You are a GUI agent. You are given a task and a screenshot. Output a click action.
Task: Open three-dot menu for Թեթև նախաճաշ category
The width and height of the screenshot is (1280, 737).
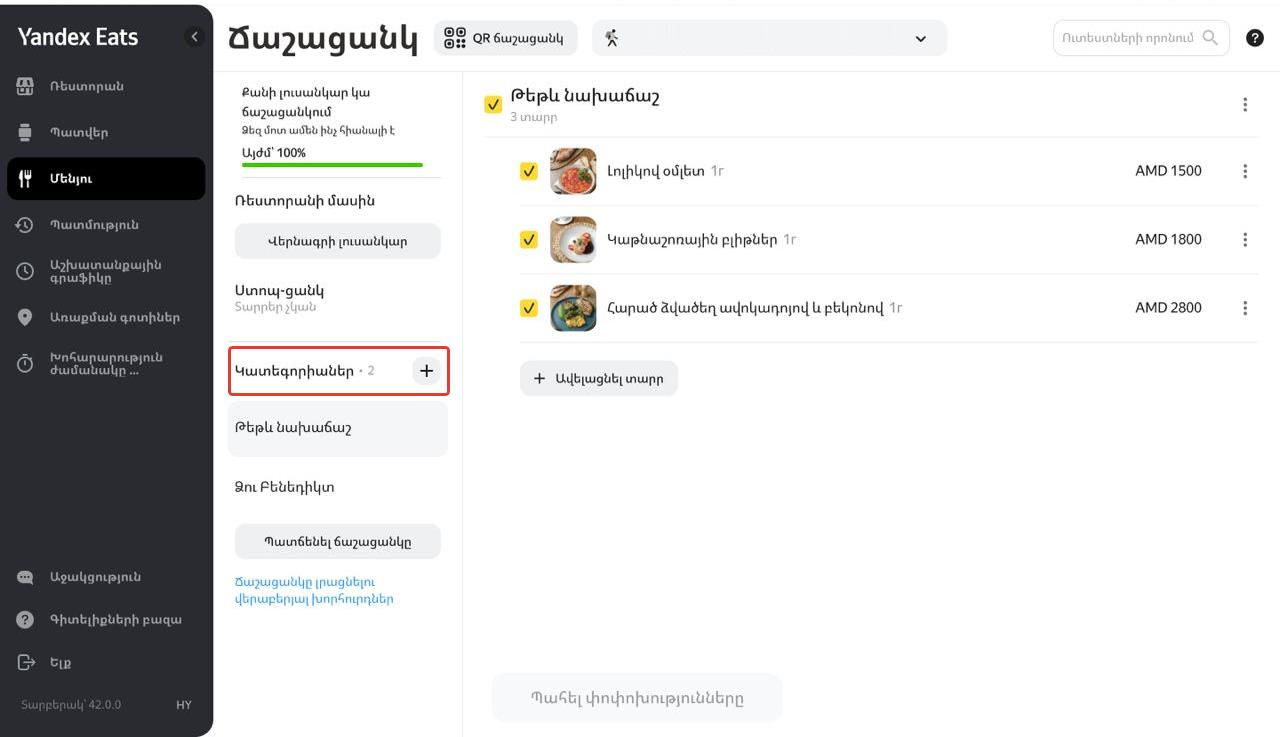click(1245, 105)
